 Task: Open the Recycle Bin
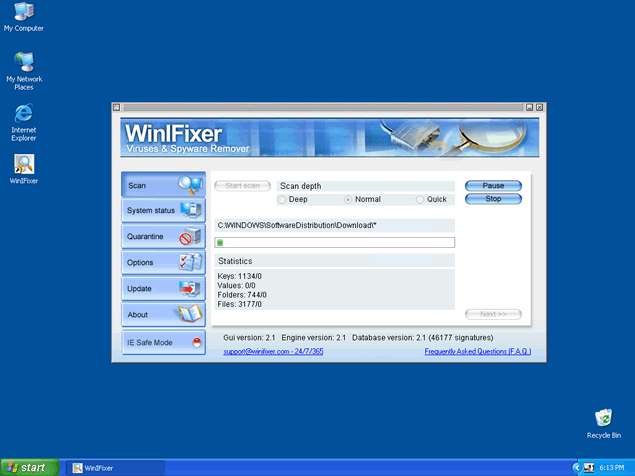[603, 419]
